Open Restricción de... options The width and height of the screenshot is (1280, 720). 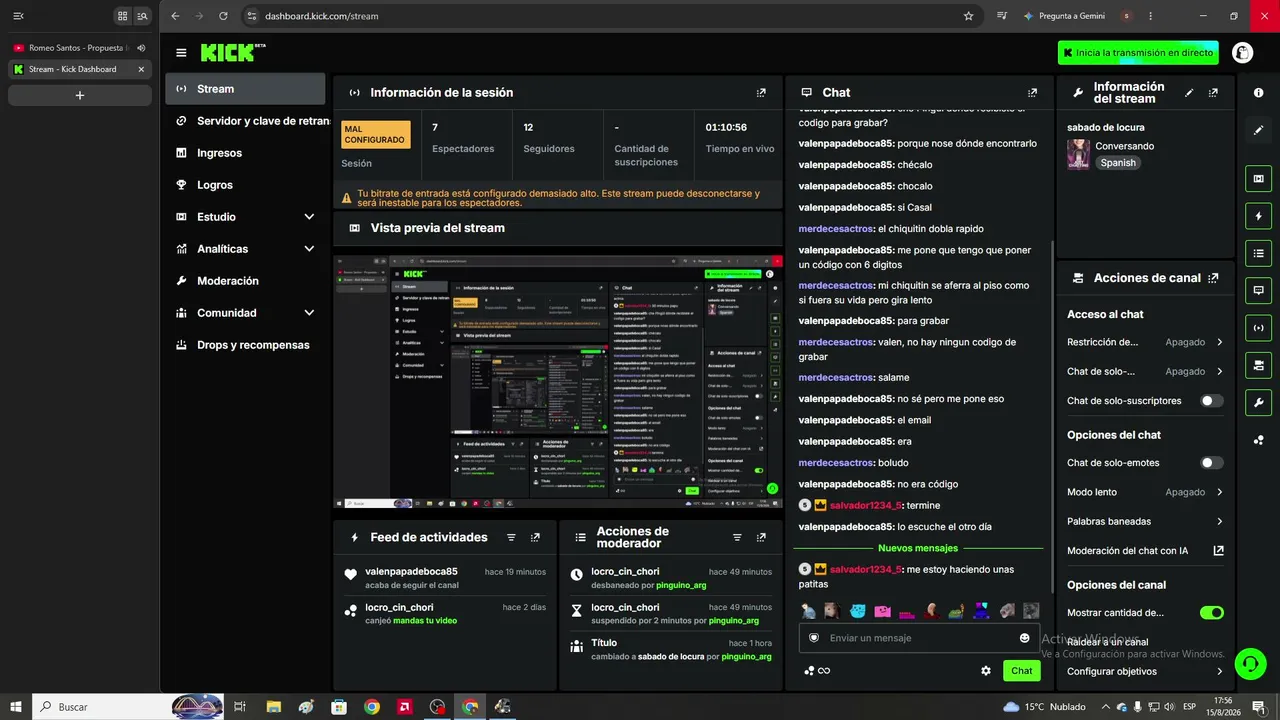pos(1145,342)
